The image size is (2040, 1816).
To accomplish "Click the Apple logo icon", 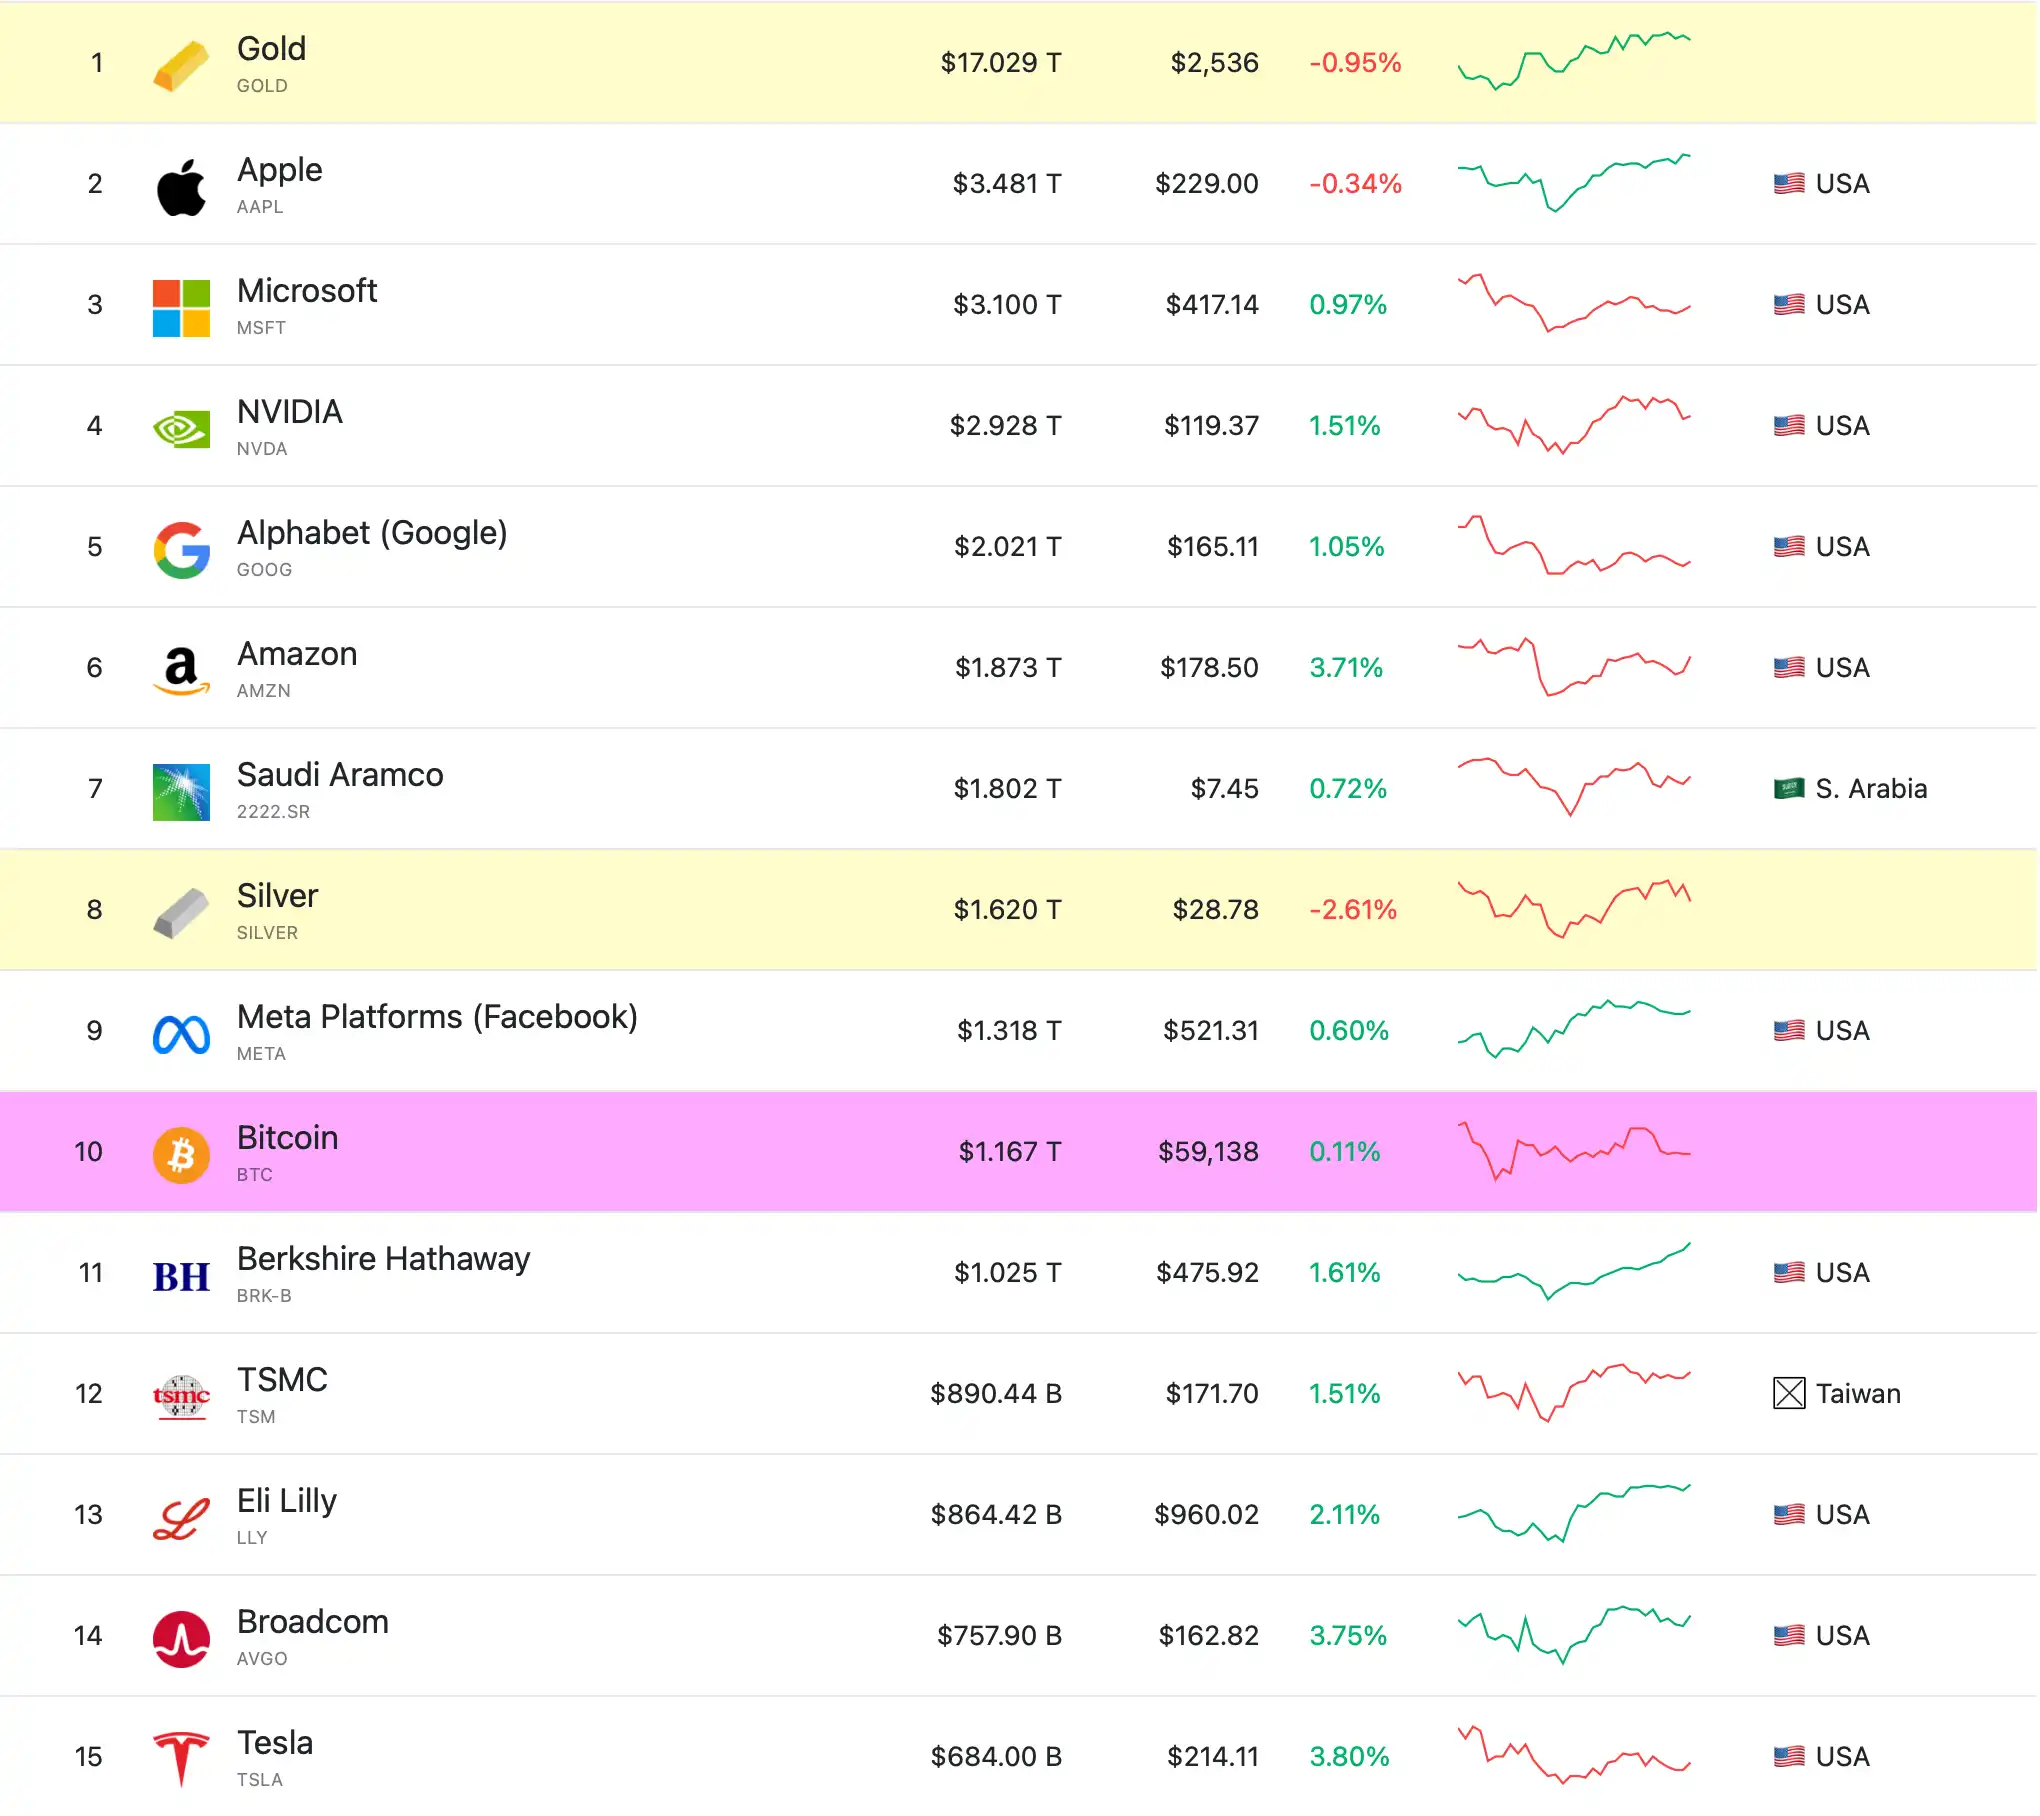I will pyautogui.click(x=181, y=187).
